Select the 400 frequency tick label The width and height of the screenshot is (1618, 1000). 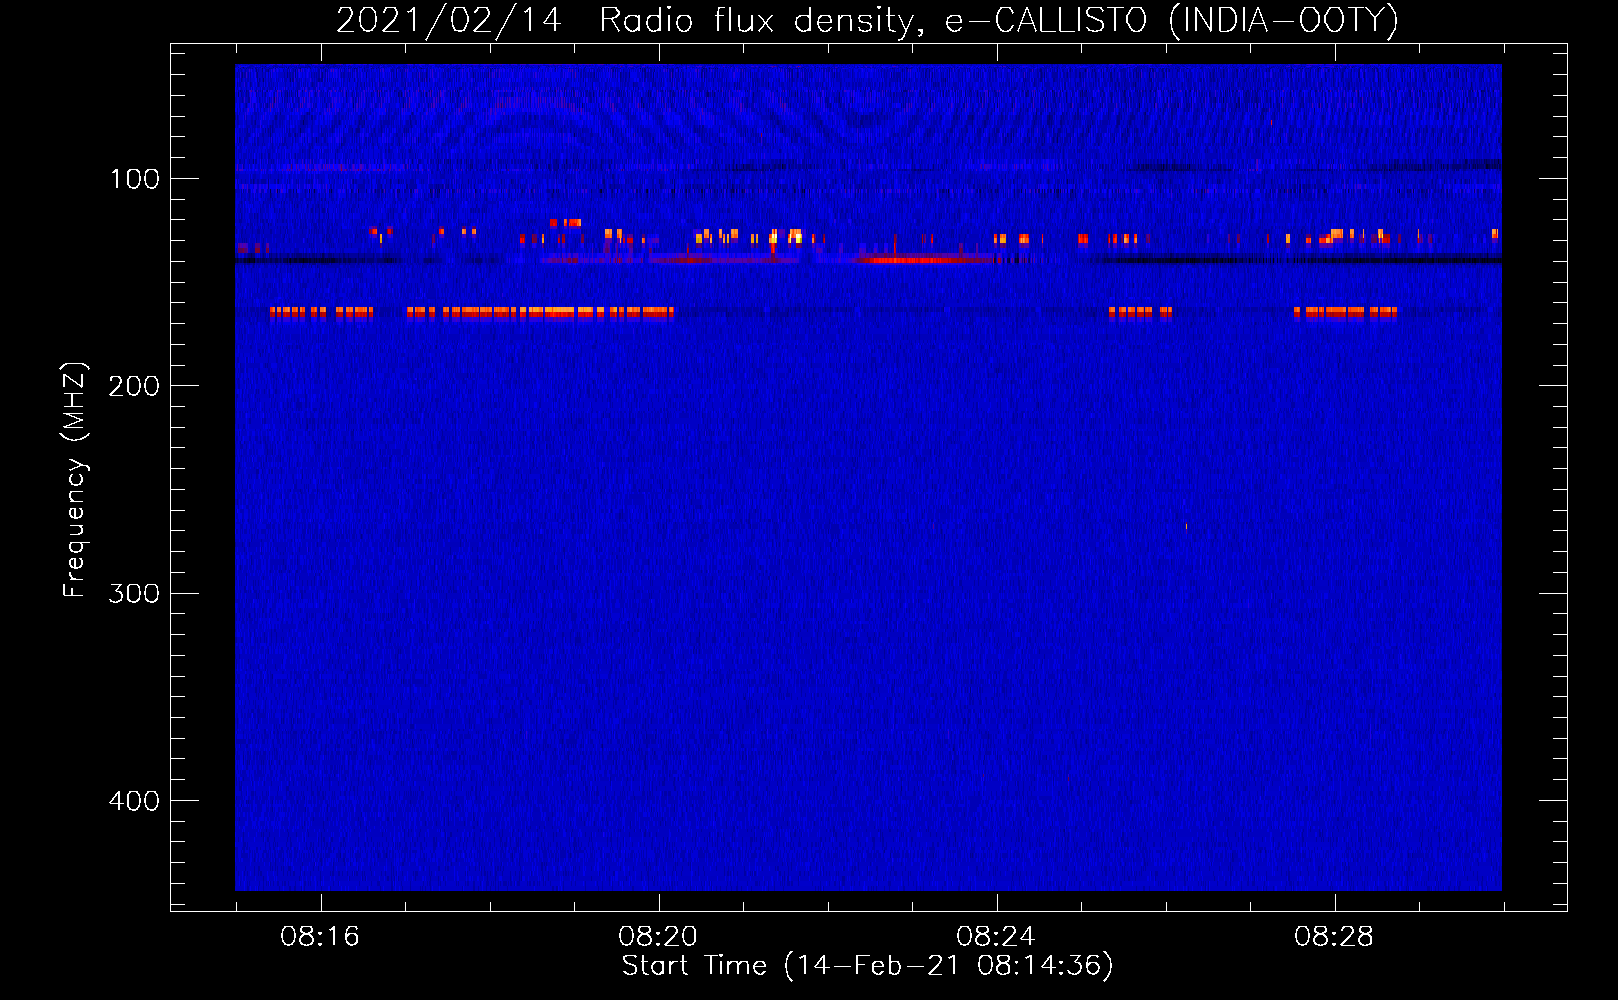tap(135, 801)
